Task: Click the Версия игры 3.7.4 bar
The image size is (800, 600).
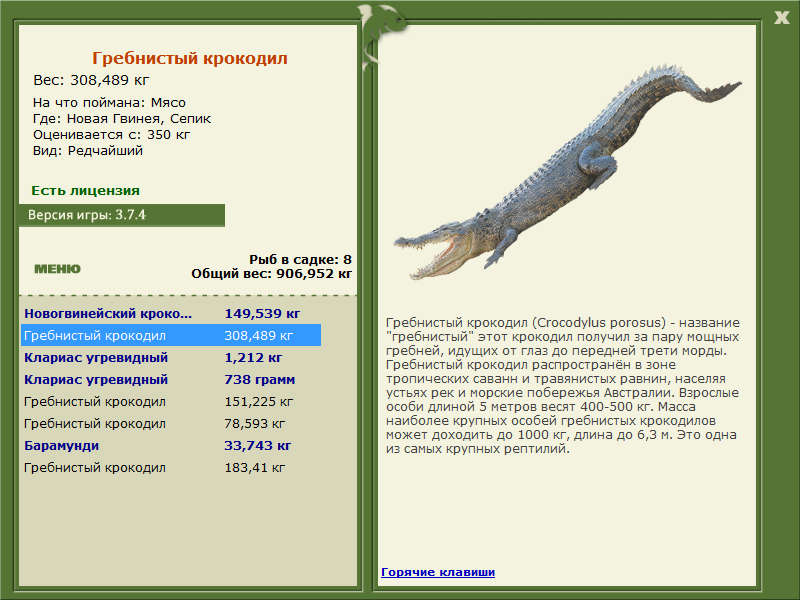Action: coord(121,215)
